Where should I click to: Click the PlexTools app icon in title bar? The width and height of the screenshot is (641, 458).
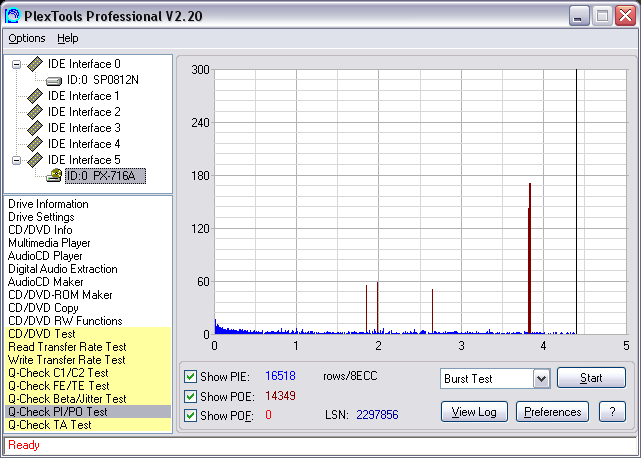click(x=13, y=16)
